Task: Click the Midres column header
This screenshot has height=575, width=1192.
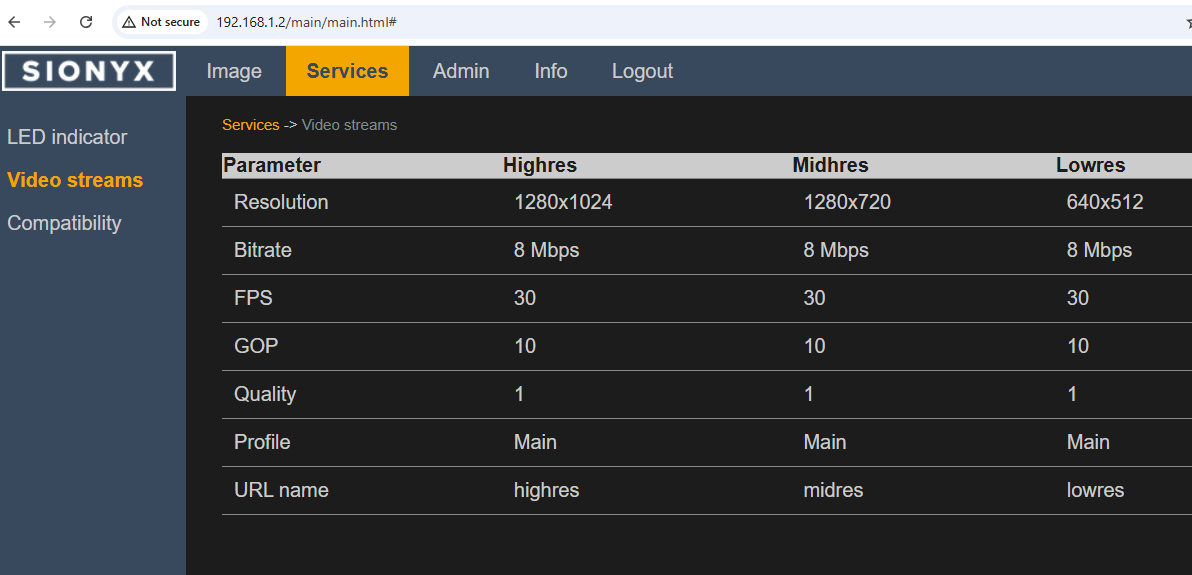Action: [830, 165]
